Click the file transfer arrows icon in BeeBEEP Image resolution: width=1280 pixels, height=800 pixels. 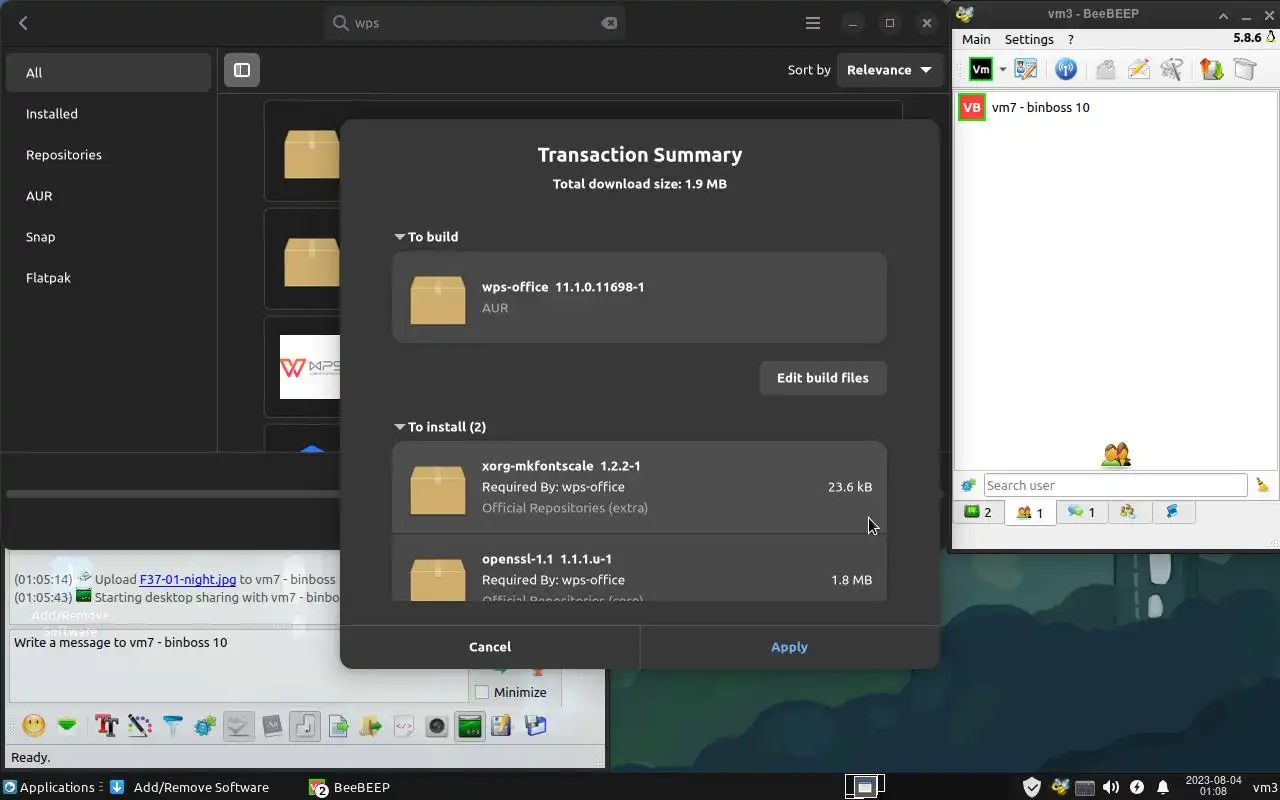tap(1211, 69)
